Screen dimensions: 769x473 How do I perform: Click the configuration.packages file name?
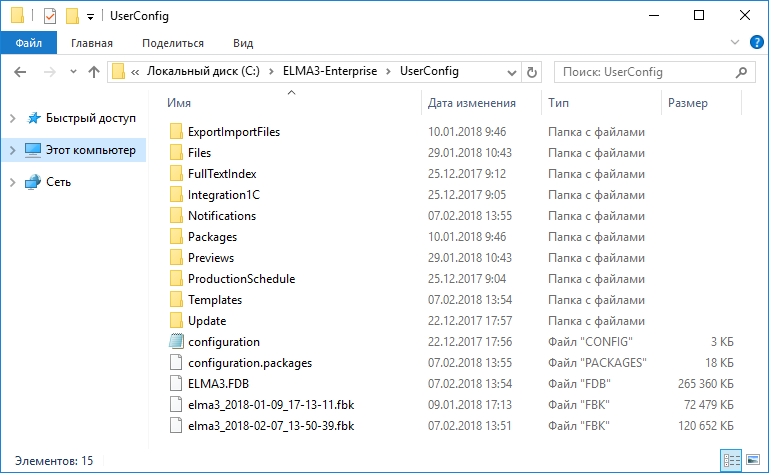[250, 363]
